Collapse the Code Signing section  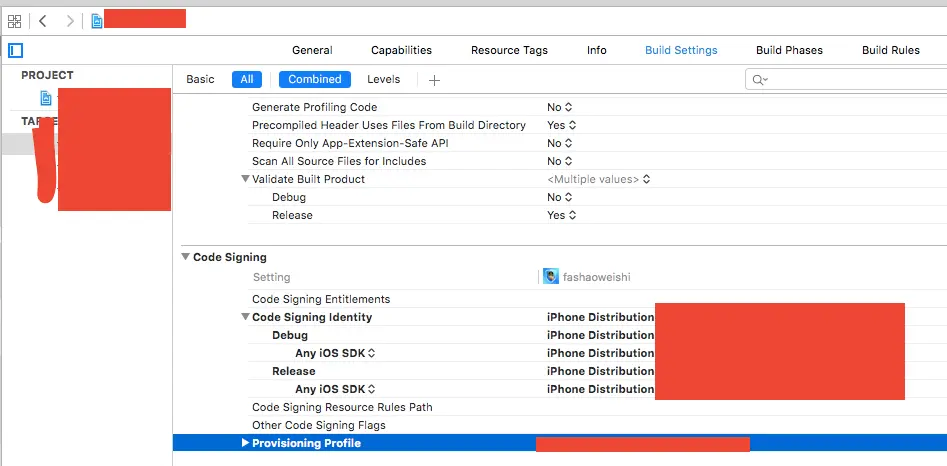coord(185,257)
